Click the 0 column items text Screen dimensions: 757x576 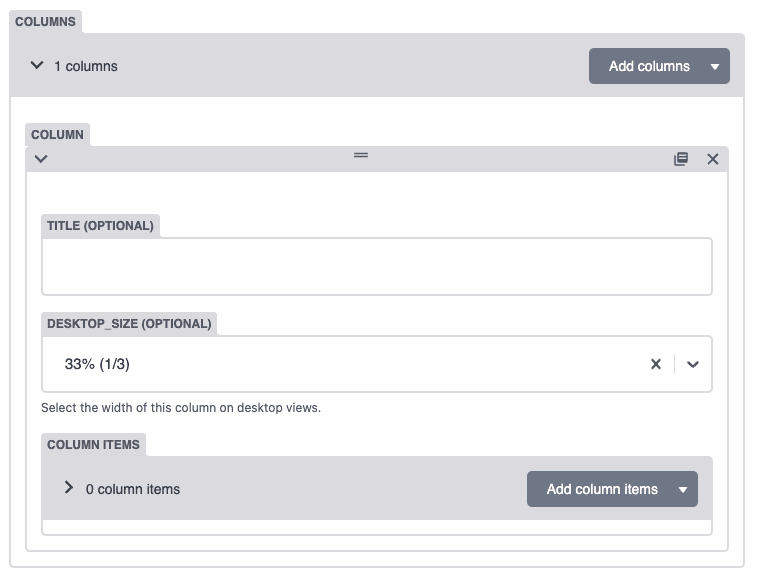133,489
